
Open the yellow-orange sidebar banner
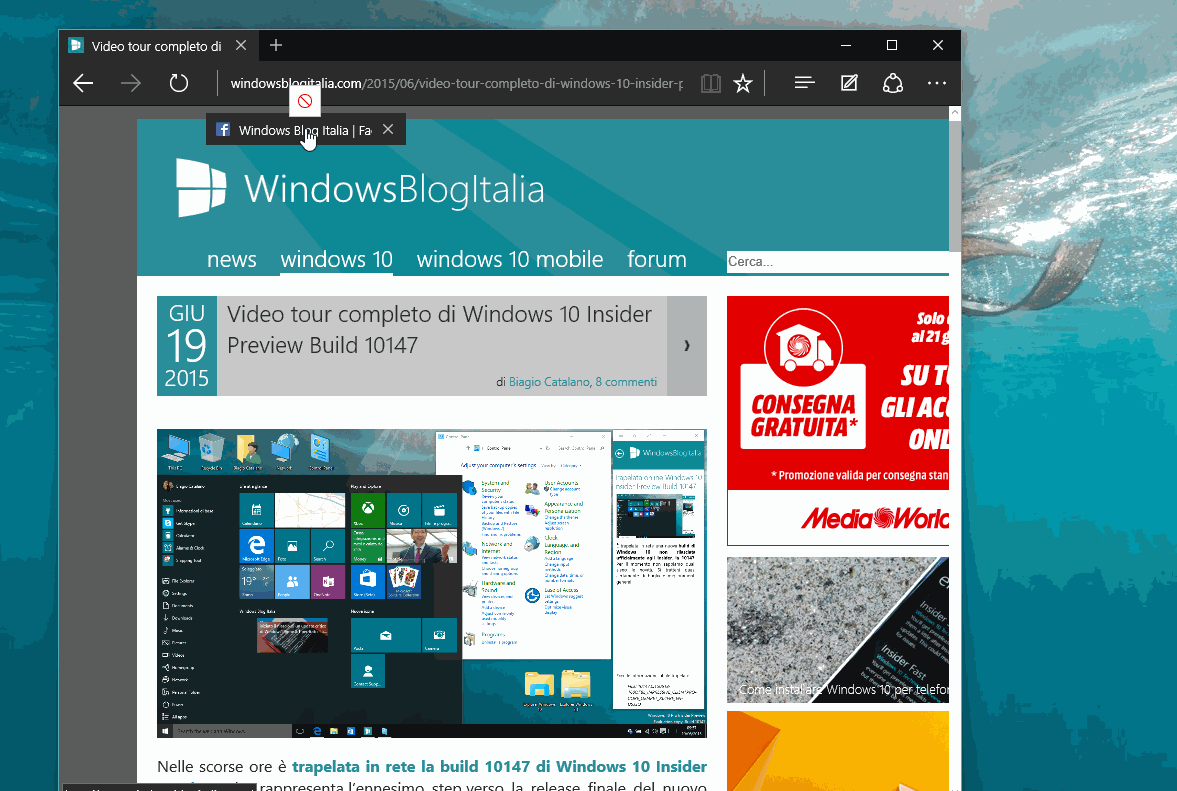tap(838, 750)
